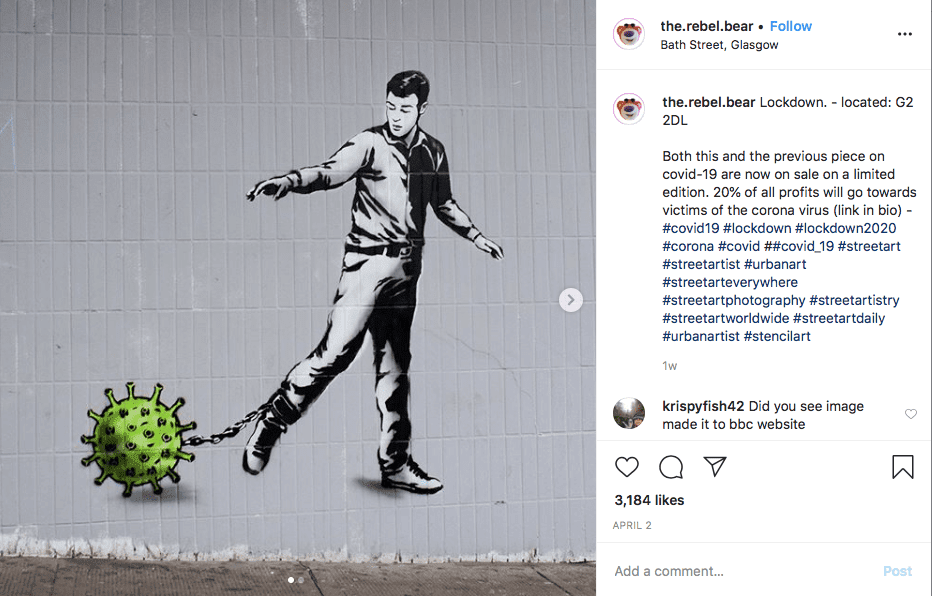The height and width of the screenshot is (596, 932).
Task: Open the.rebel.bear header profile avatar
Action: click(629, 34)
